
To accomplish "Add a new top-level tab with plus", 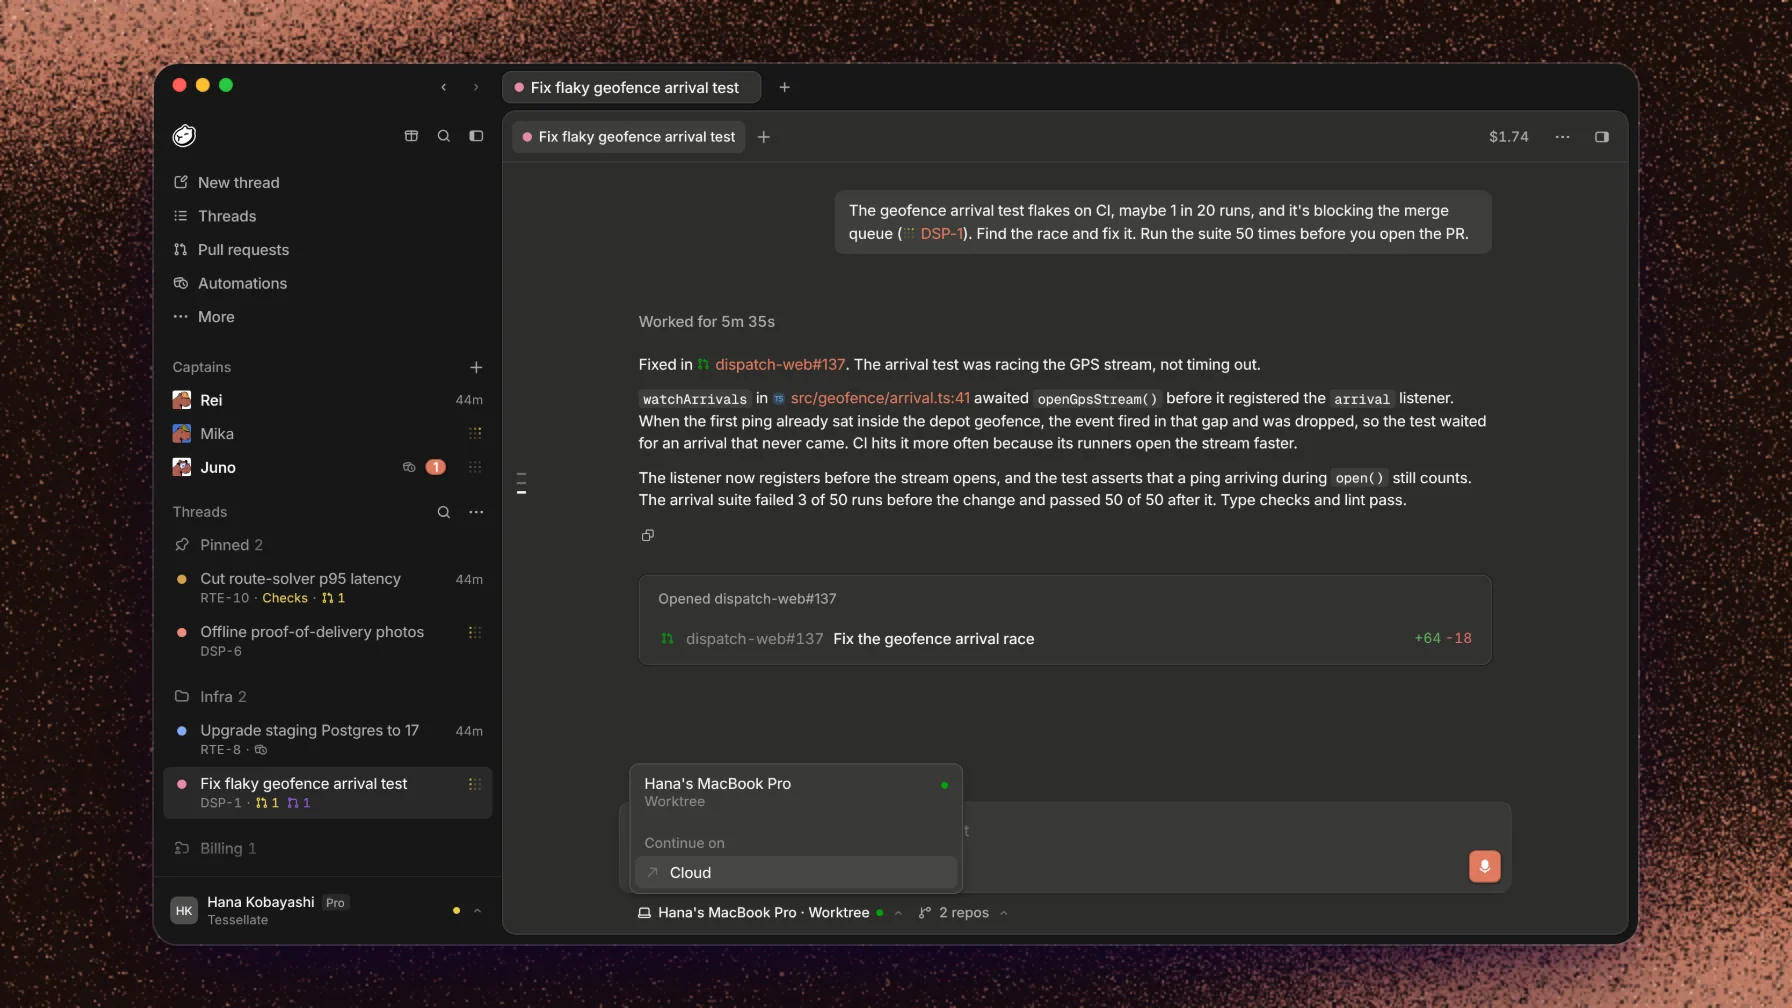I will (x=785, y=88).
